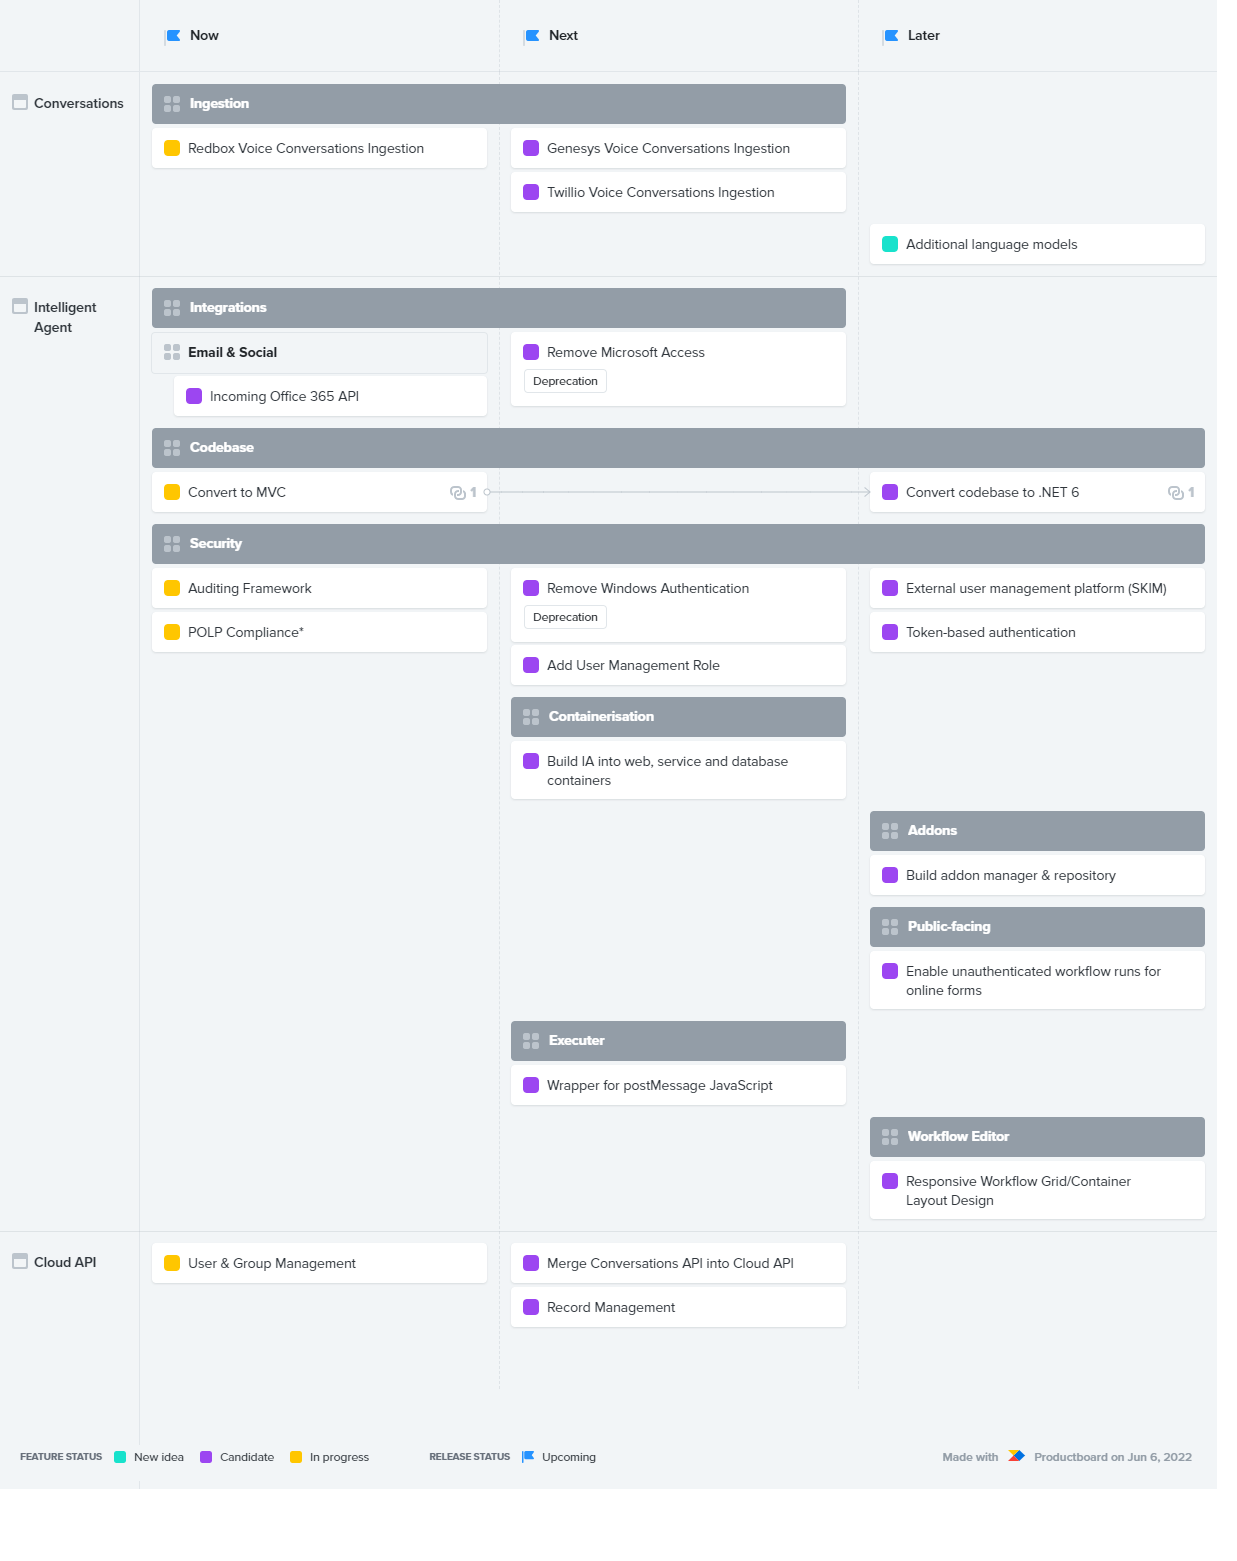Click the Codebase component grid icon

pos(172,448)
